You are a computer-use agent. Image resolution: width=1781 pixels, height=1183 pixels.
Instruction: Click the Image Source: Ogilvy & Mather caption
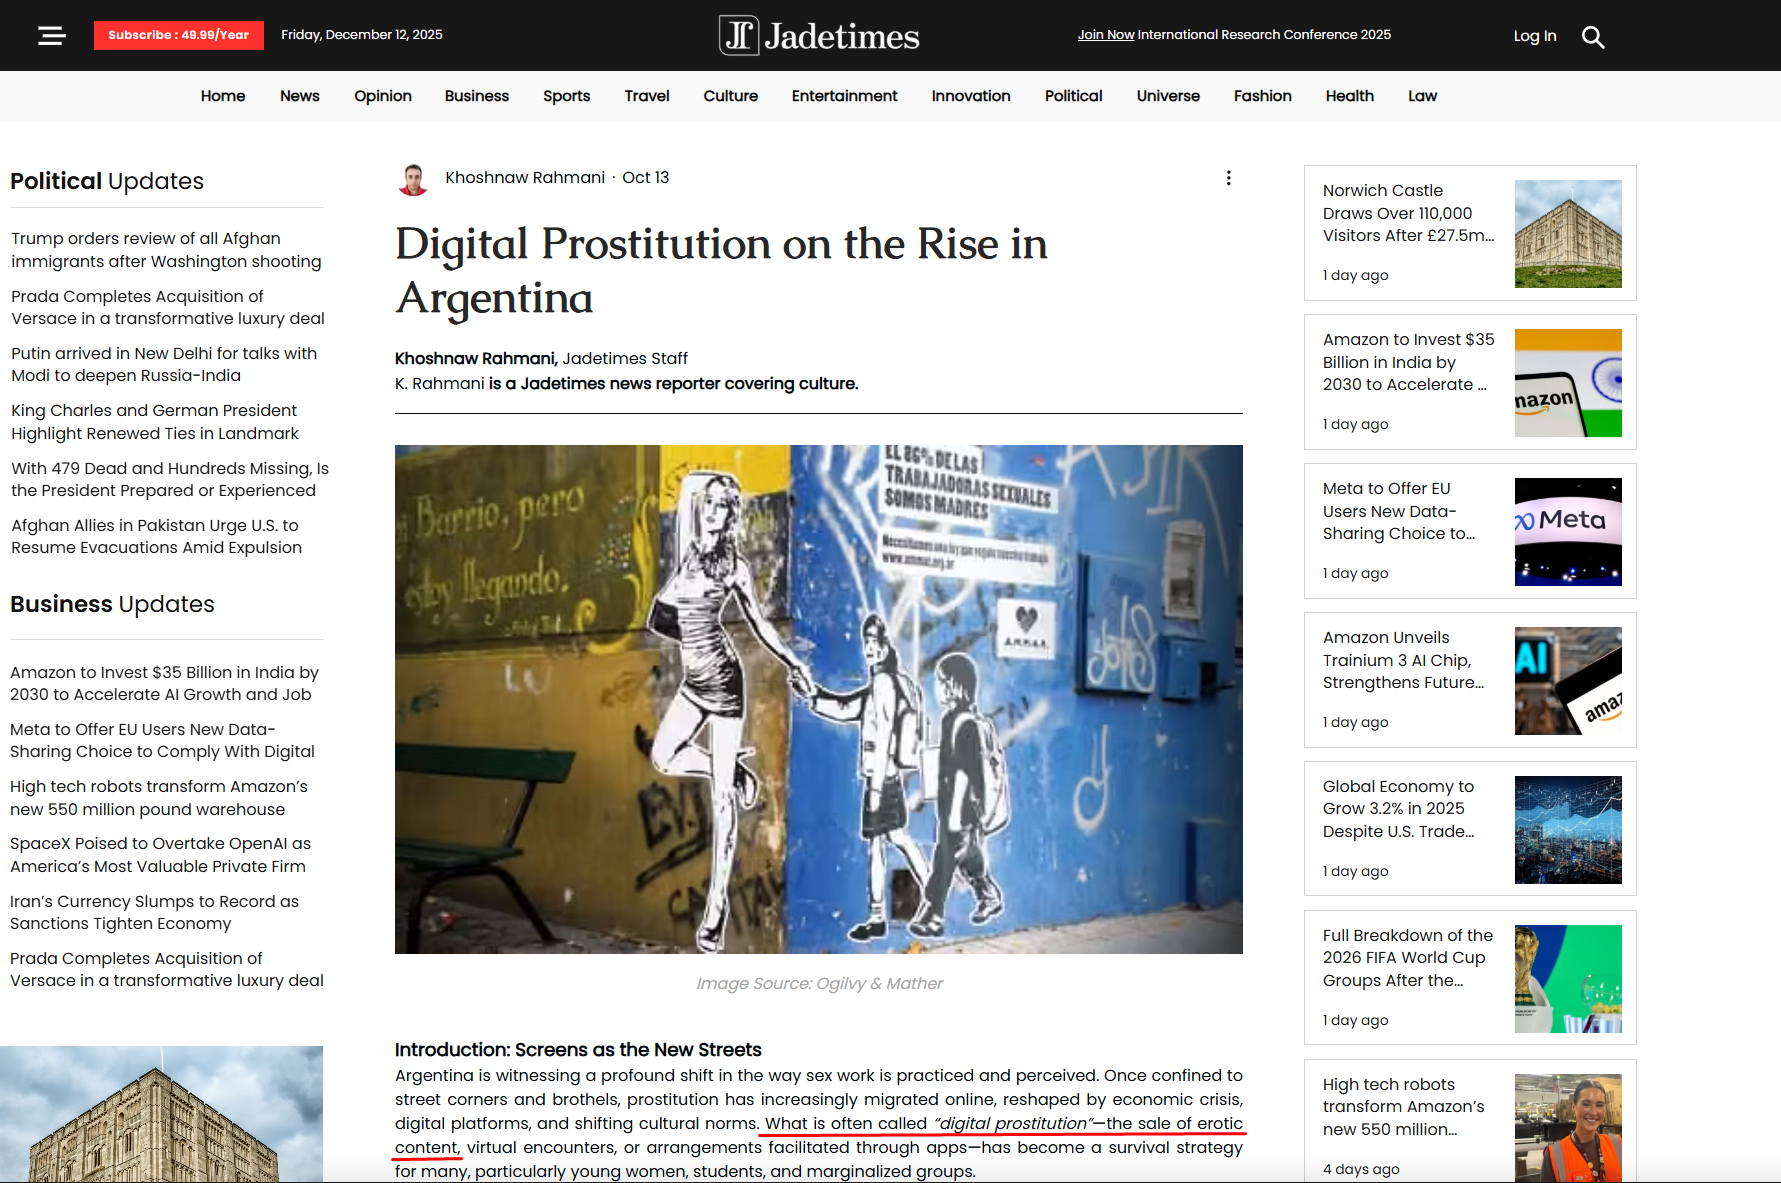pyautogui.click(x=819, y=984)
